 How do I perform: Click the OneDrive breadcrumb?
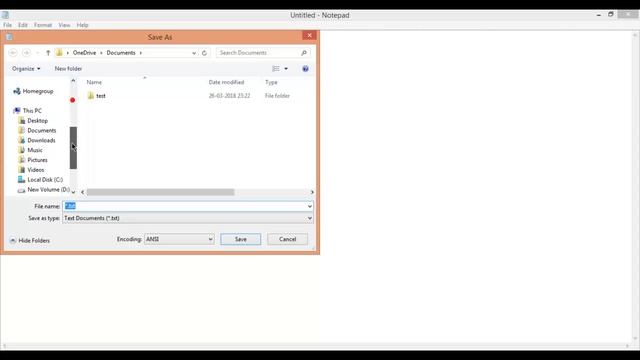click(84, 53)
